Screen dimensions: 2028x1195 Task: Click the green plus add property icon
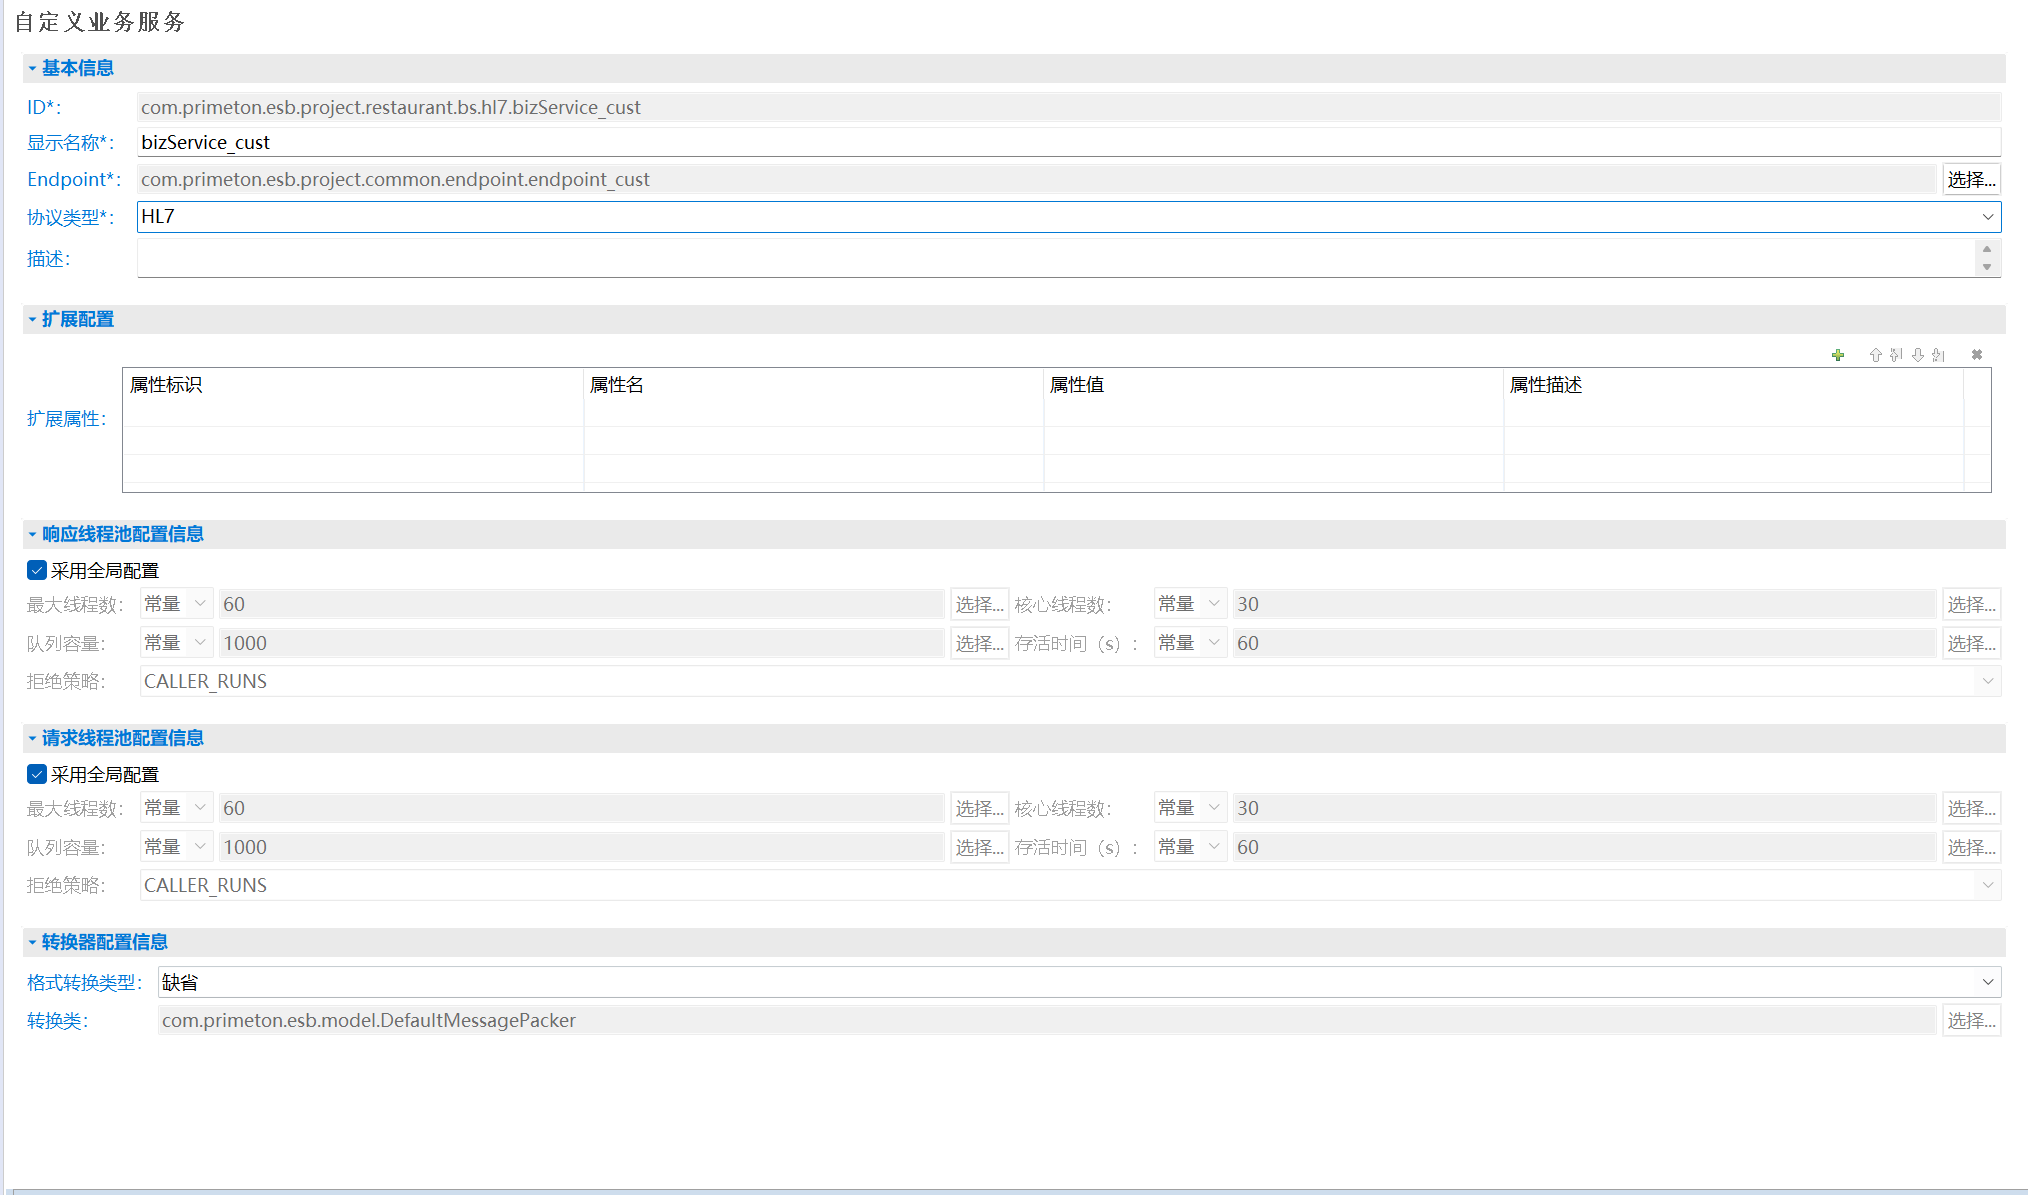click(1838, 355)
